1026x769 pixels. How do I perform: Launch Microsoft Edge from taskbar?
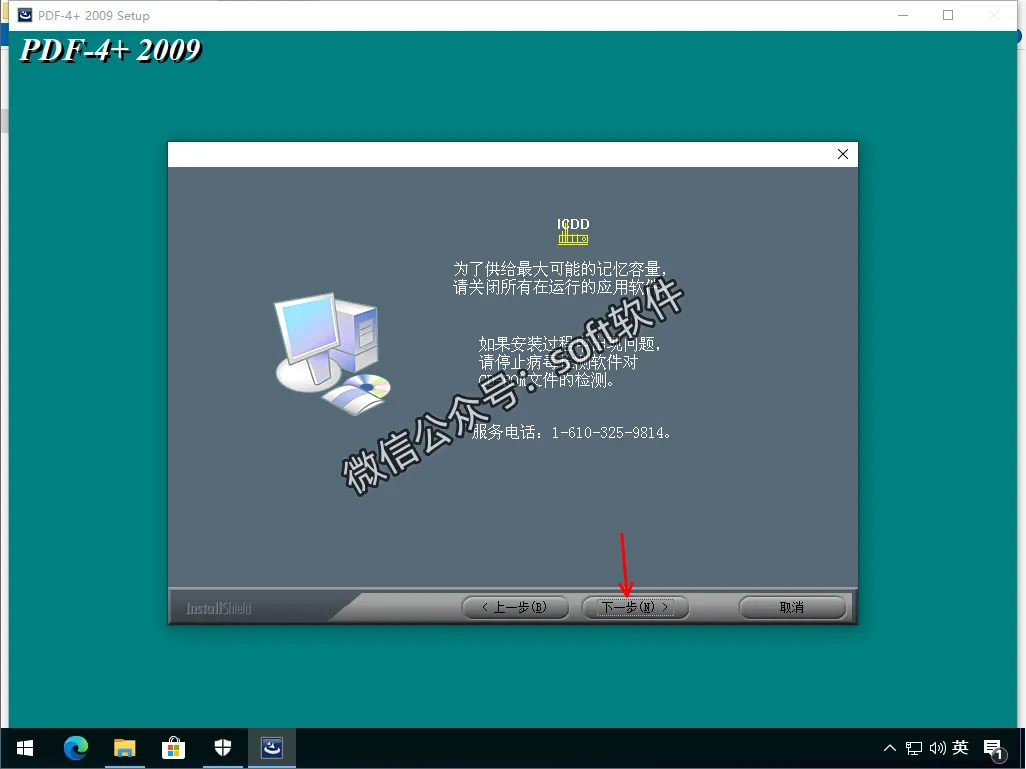(x=76, y=748)
